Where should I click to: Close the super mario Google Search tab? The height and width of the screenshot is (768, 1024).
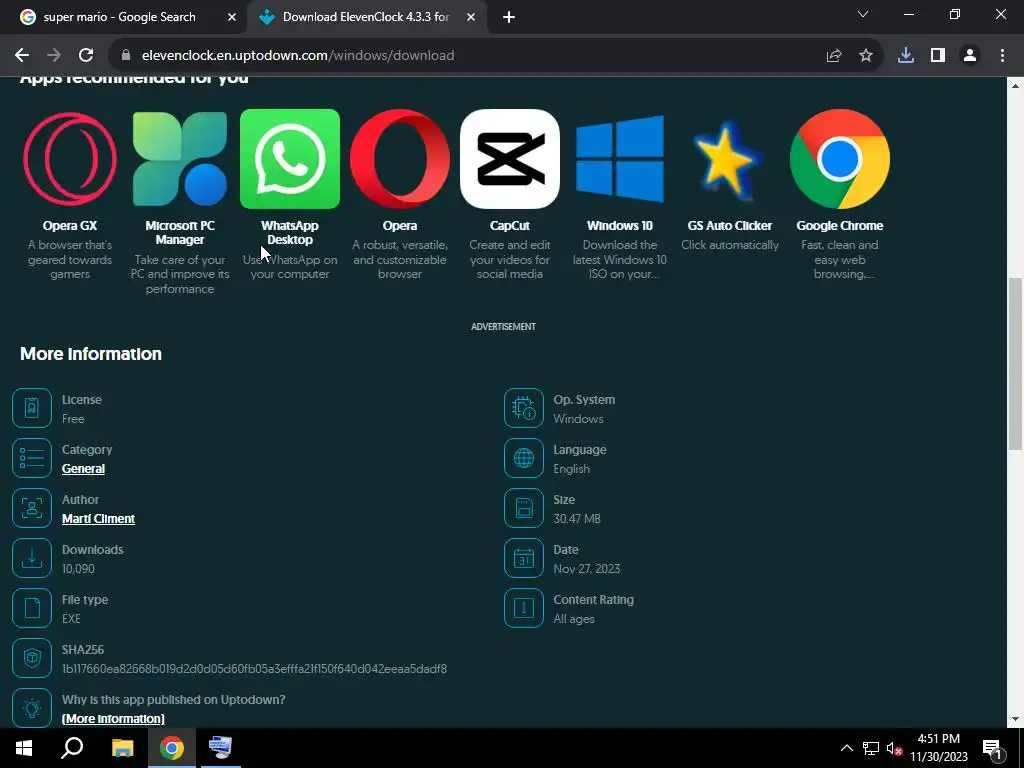click(x=232, y=18)
